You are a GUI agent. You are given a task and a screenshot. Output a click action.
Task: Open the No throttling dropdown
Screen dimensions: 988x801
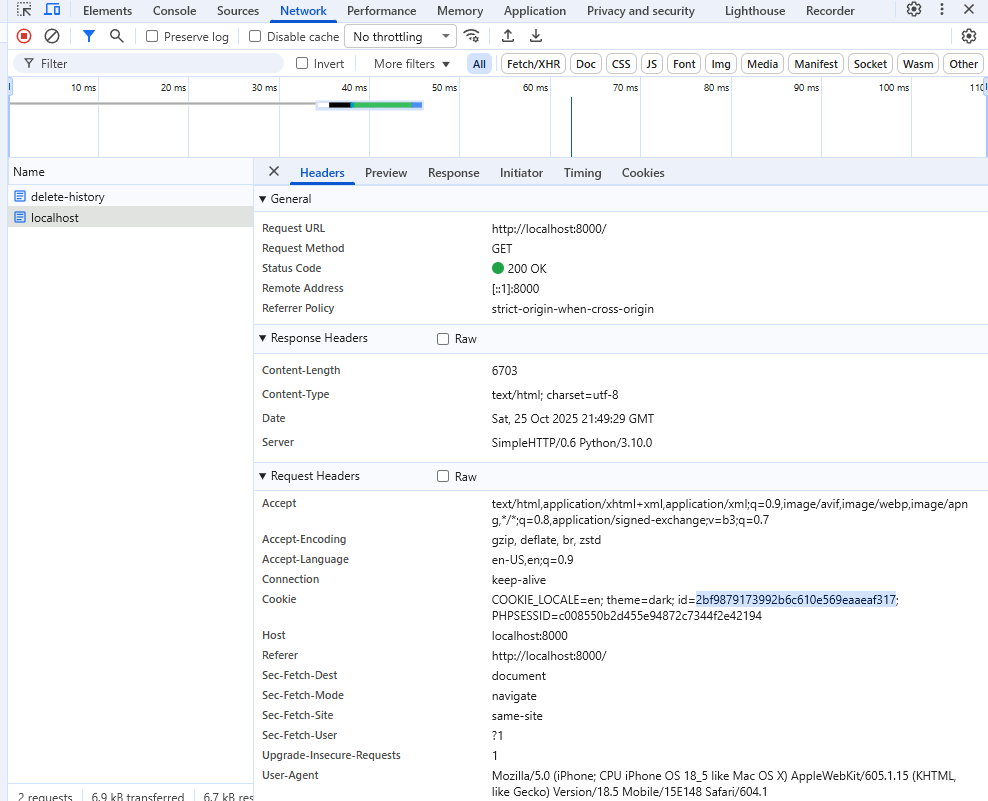point(399,37)
